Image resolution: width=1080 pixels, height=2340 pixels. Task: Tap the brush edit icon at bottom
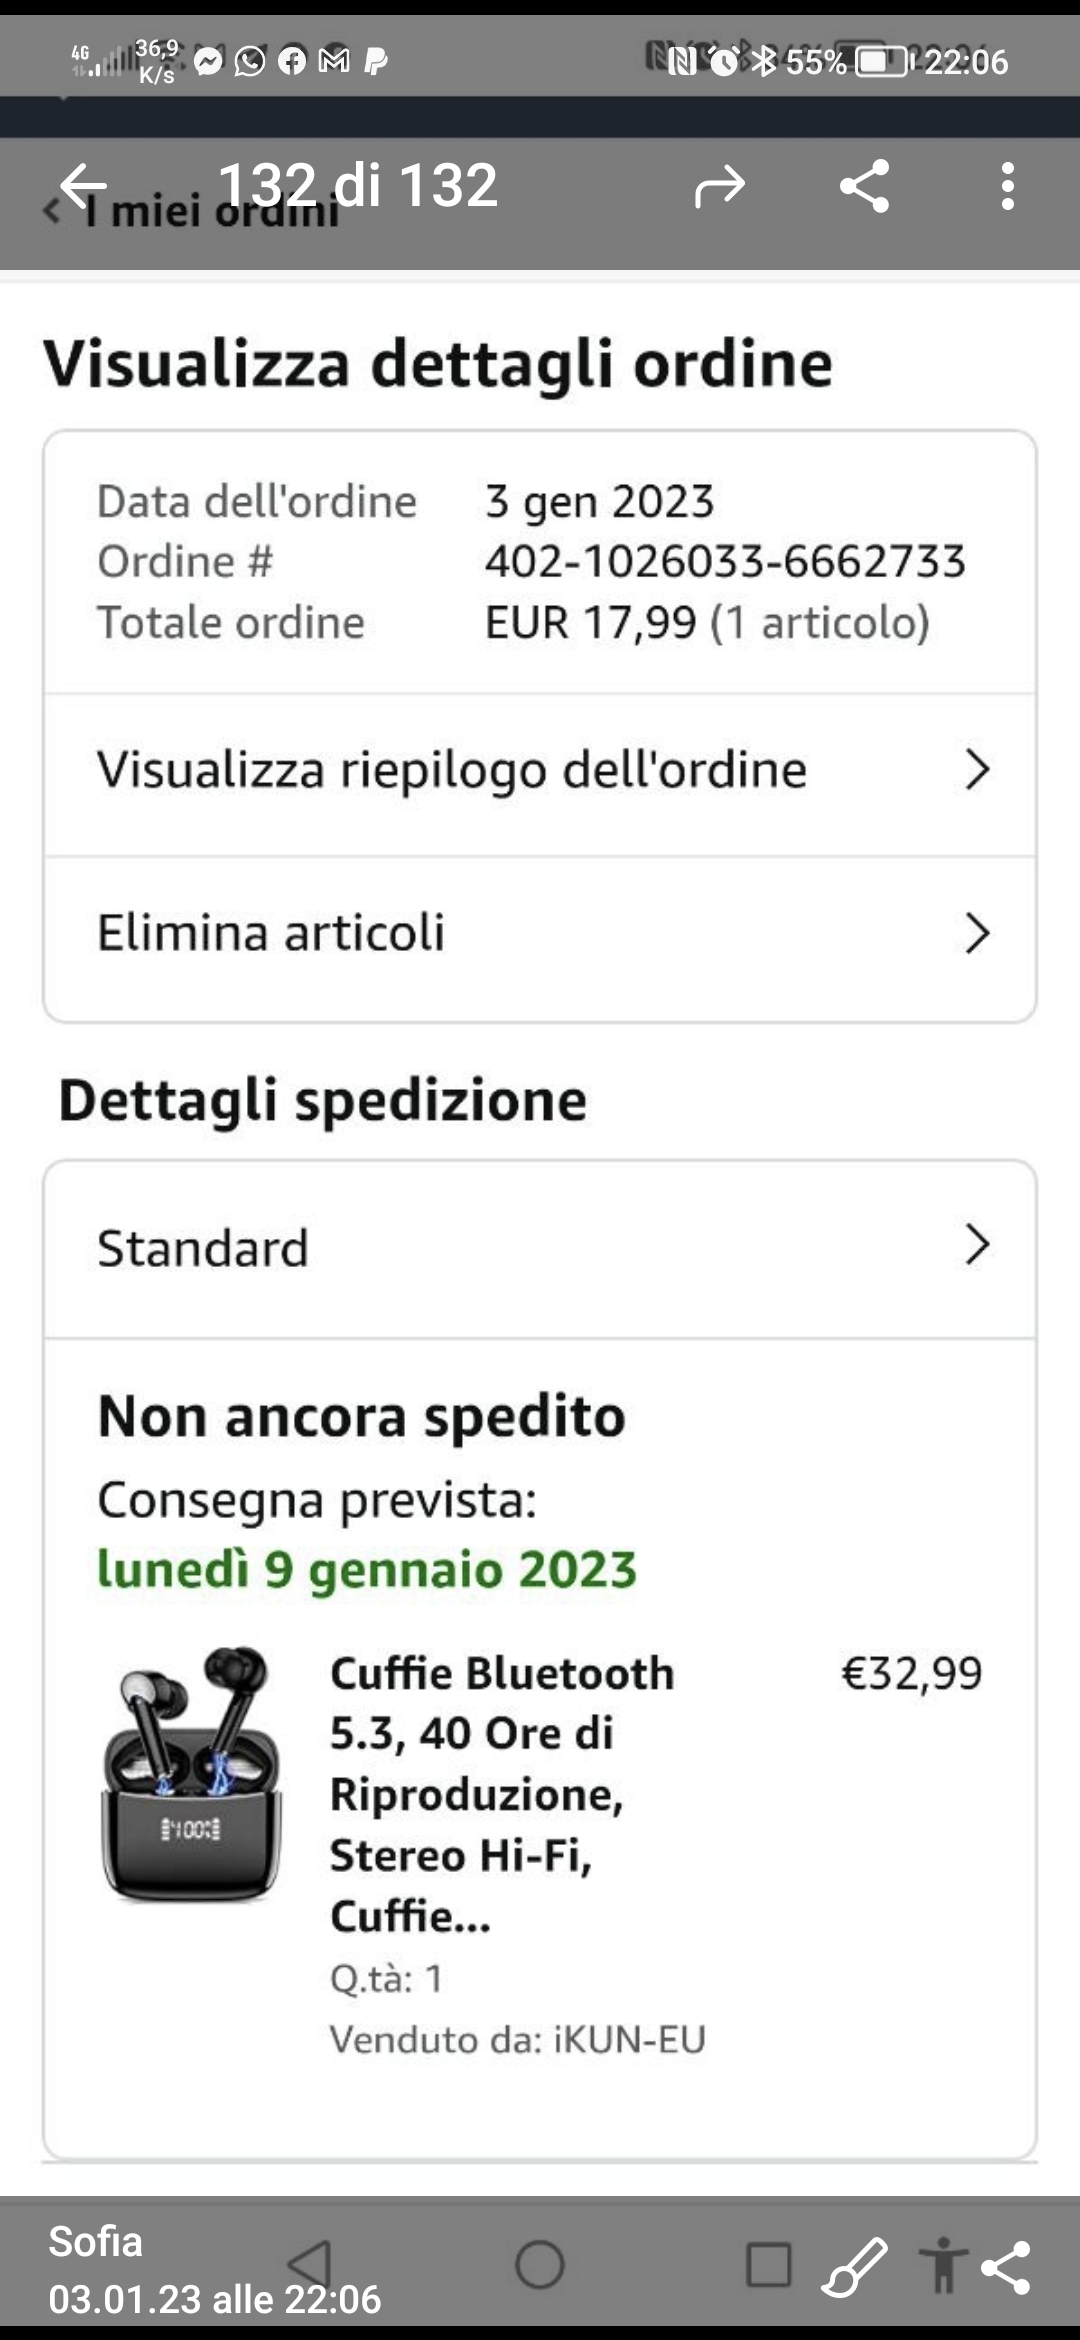tap(855, 2267)
